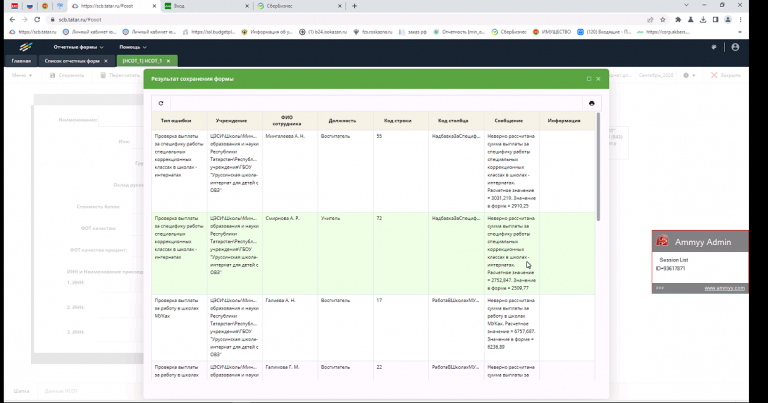Refresh the error results table

coord(161,103)
